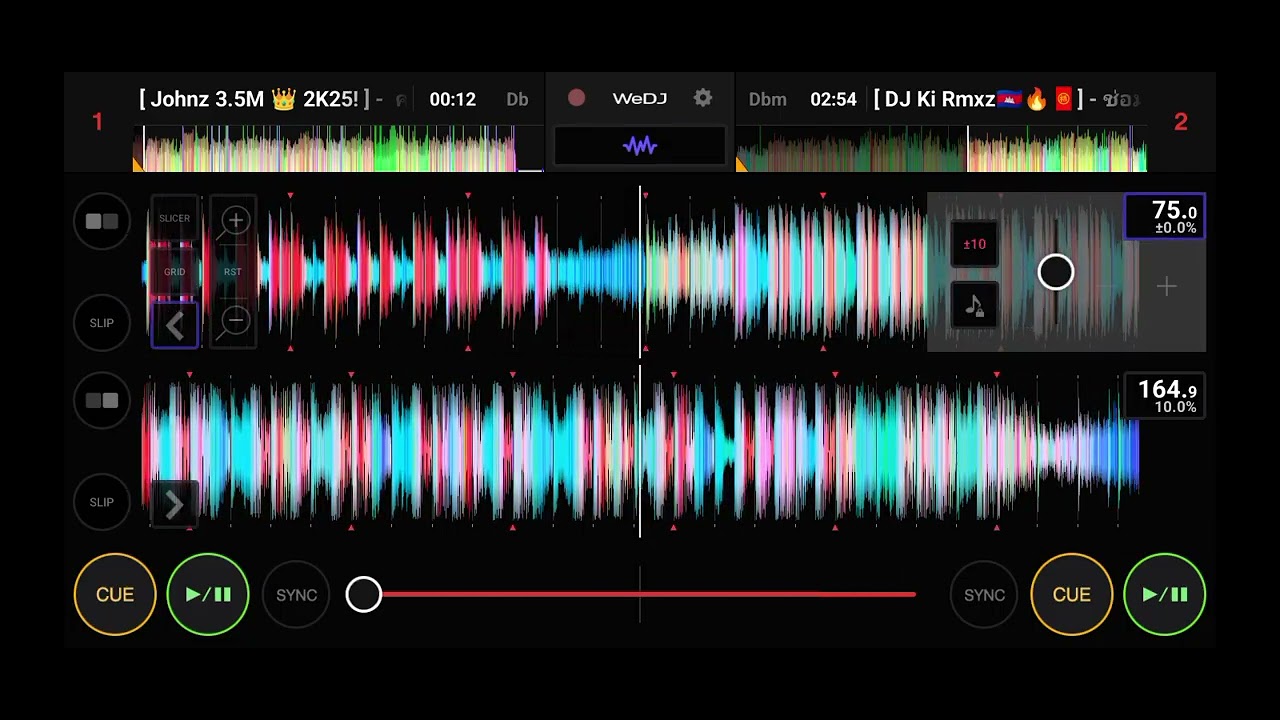This screenshot has width=1280, height=720.
Task: Enable SYNC on deck 1
Action: tap(296, 595)
